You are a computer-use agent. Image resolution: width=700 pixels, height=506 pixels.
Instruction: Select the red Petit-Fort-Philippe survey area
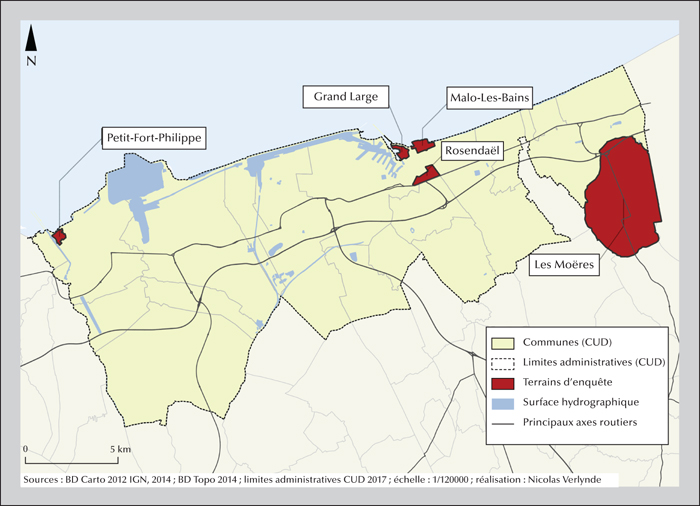click(59, 236)
